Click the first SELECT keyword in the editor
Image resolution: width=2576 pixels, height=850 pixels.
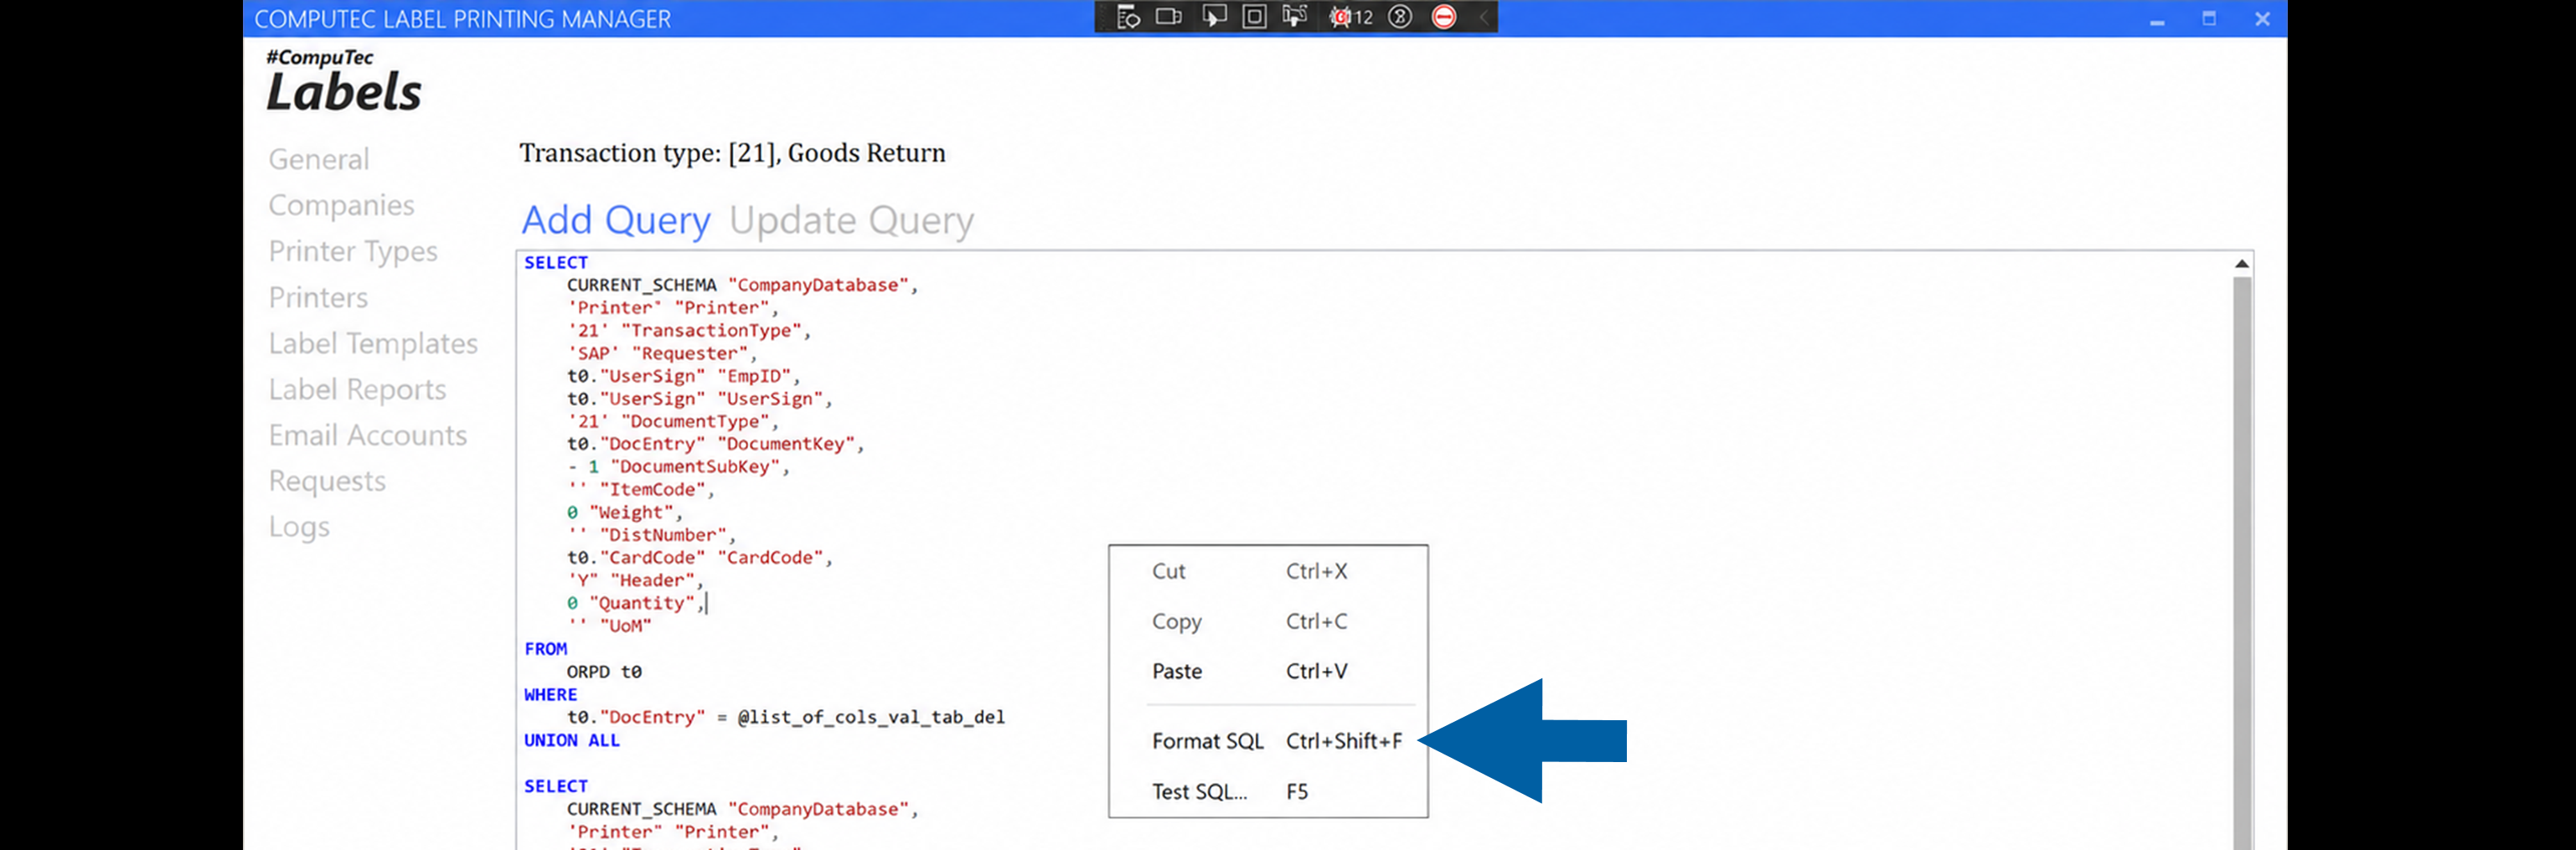tap(556, 262)
